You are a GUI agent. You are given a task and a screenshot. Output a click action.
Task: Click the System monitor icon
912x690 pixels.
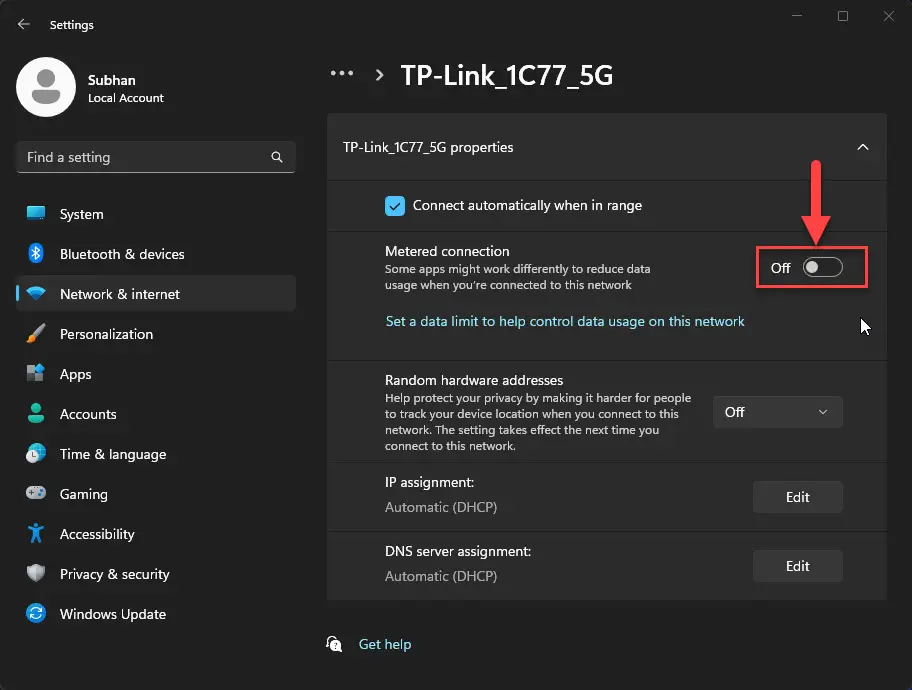click(35, 214)
